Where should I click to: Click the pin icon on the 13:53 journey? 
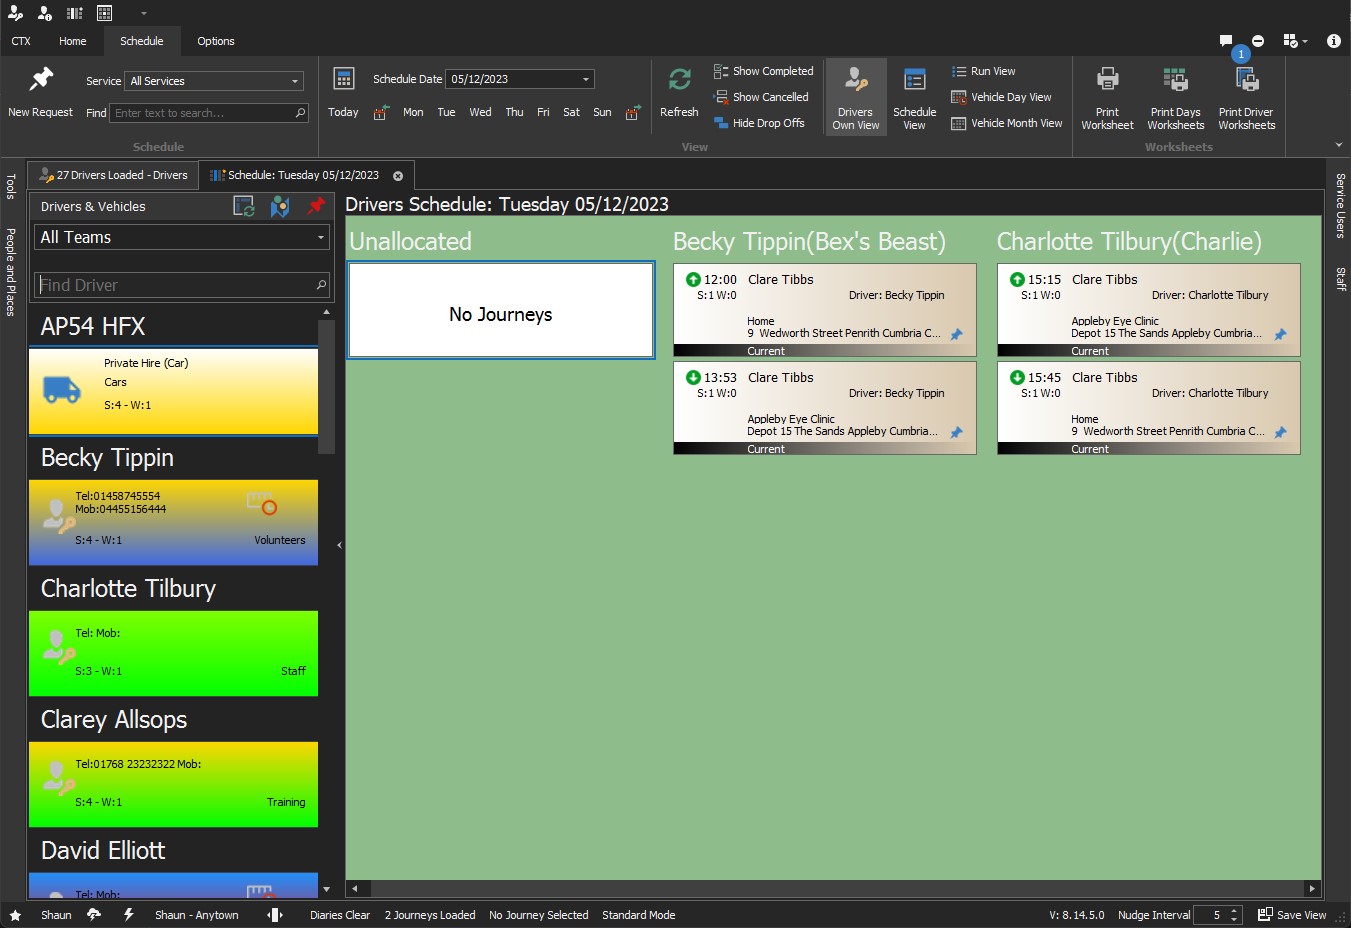956,433
